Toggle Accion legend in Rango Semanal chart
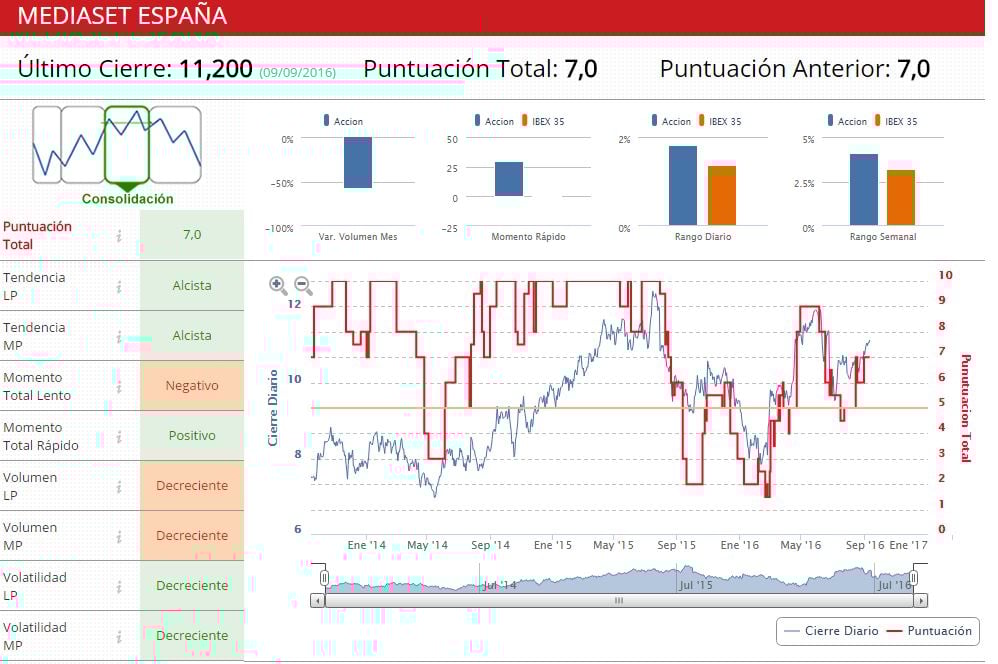 847,121
